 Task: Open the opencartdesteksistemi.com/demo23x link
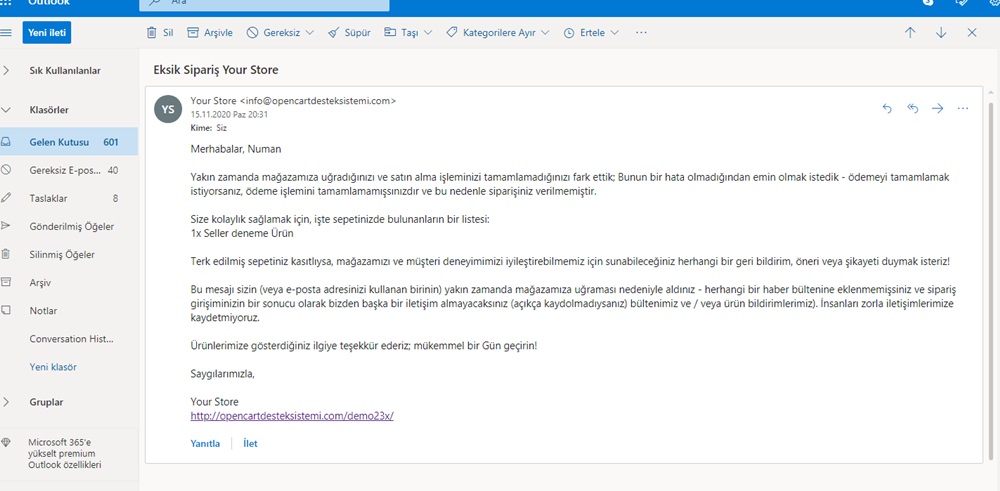click(292, 416)
